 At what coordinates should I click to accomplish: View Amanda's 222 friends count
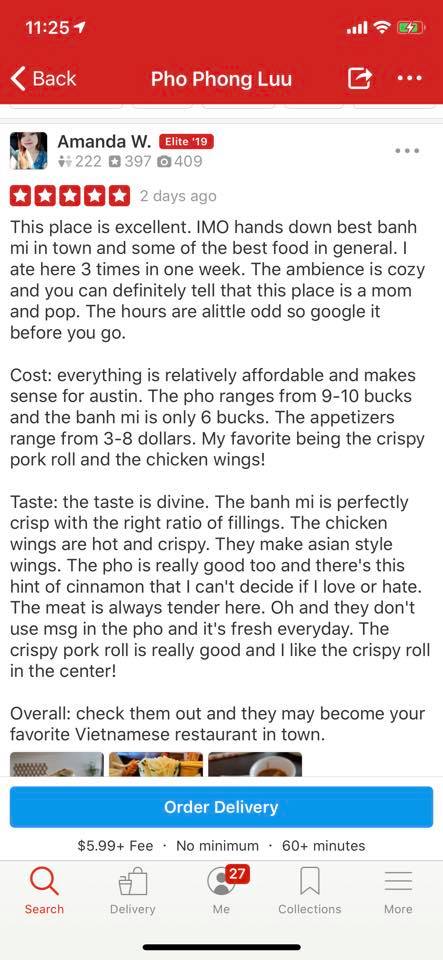(x=80, y=162)
